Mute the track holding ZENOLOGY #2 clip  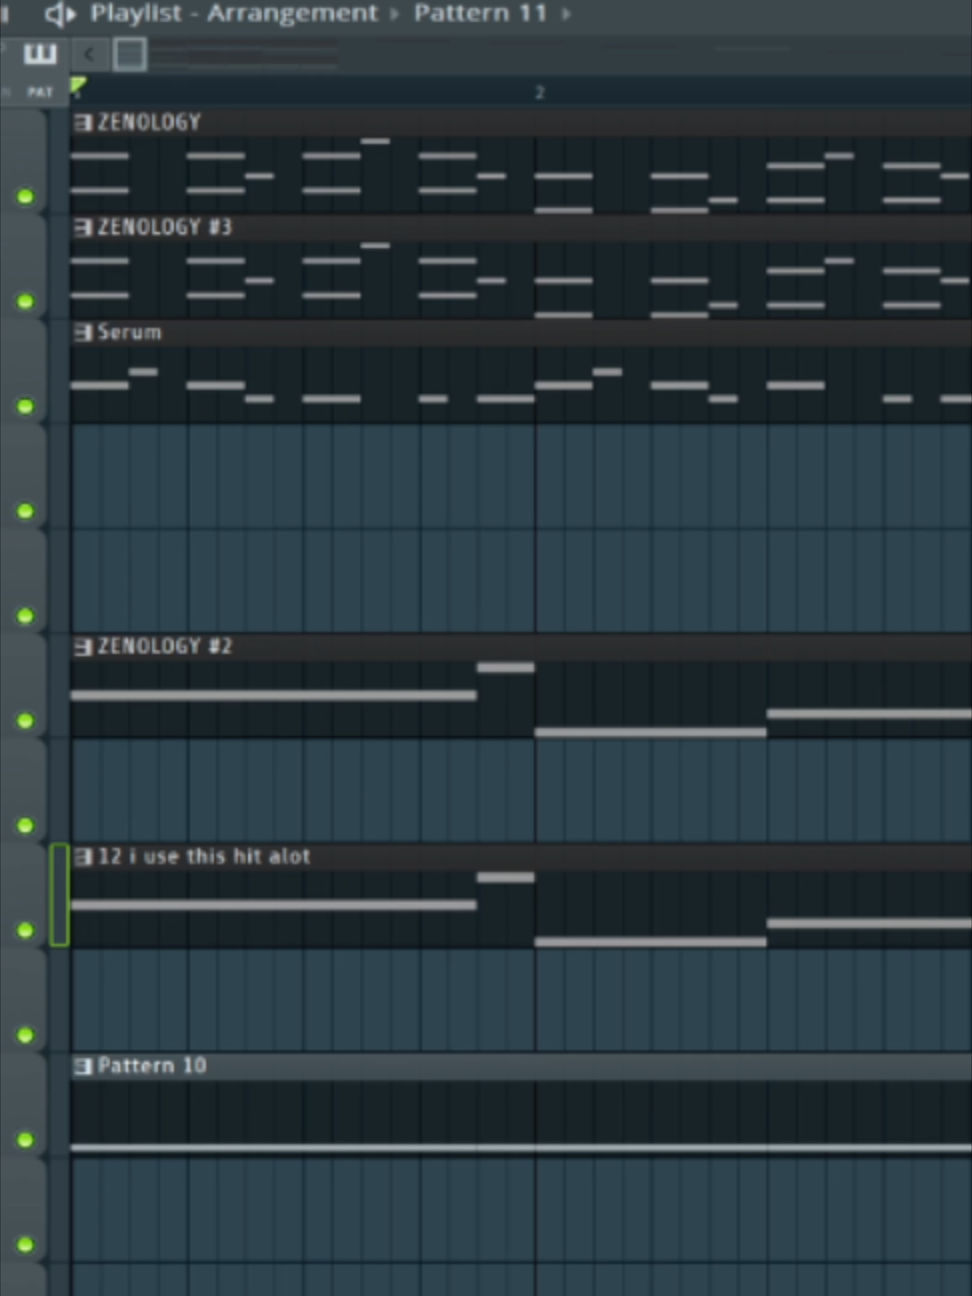tap(26, 720)
